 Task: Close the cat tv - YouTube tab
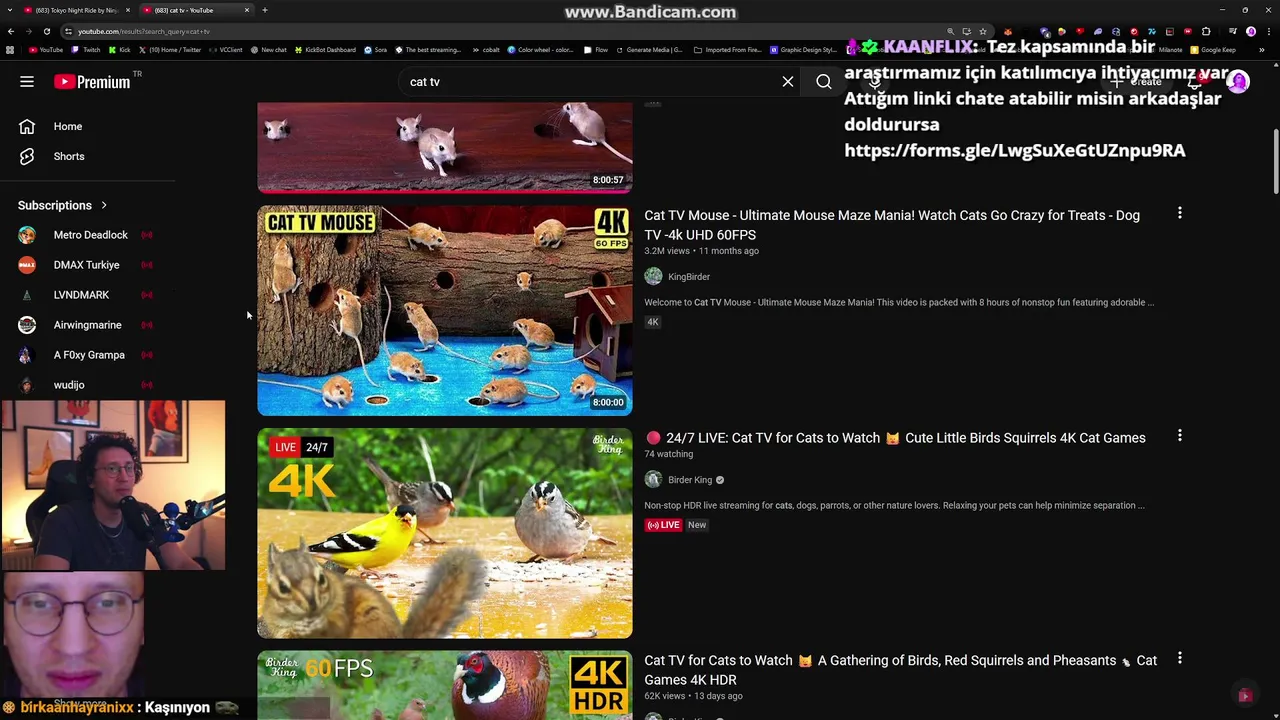[x=247, y=10]
